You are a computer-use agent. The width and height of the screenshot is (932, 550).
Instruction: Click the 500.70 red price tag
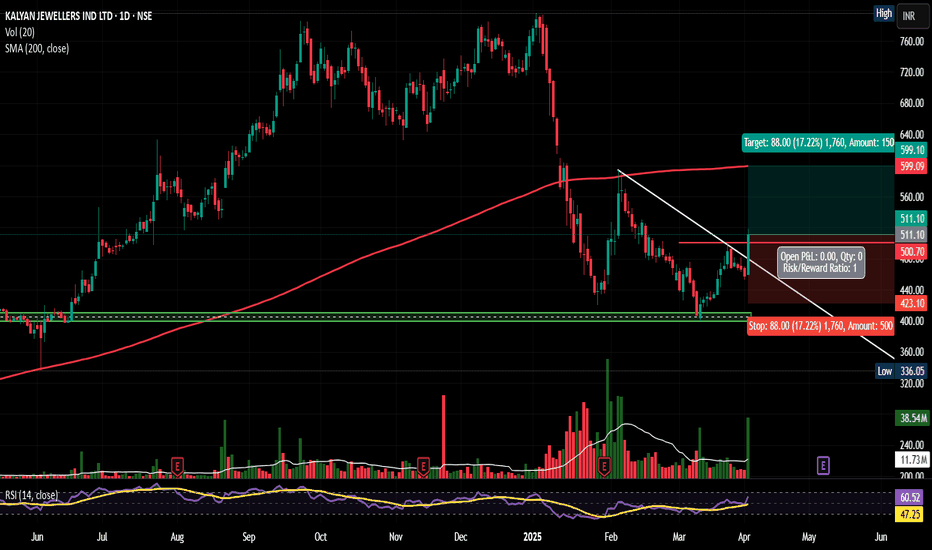pyautogui.click(x=912, y=252)
